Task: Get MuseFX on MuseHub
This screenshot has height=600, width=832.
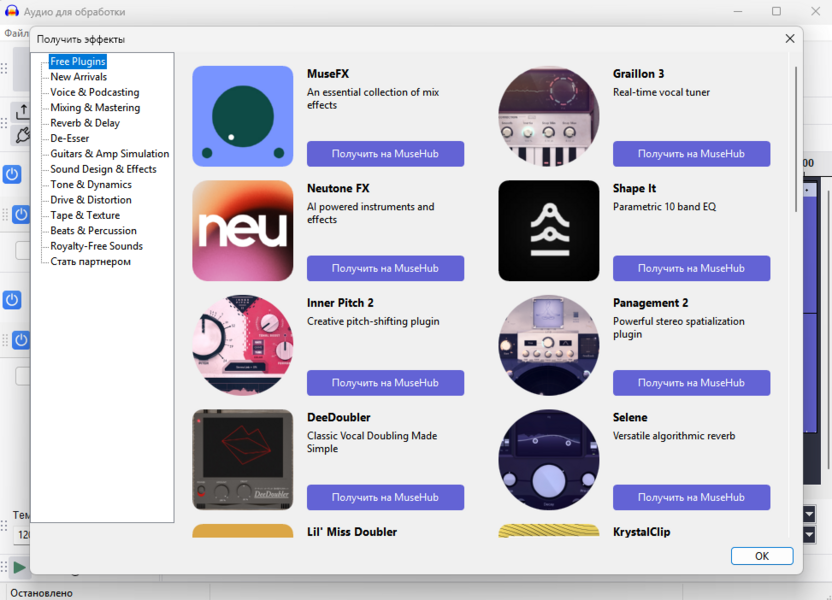Action: click(385, 154)
